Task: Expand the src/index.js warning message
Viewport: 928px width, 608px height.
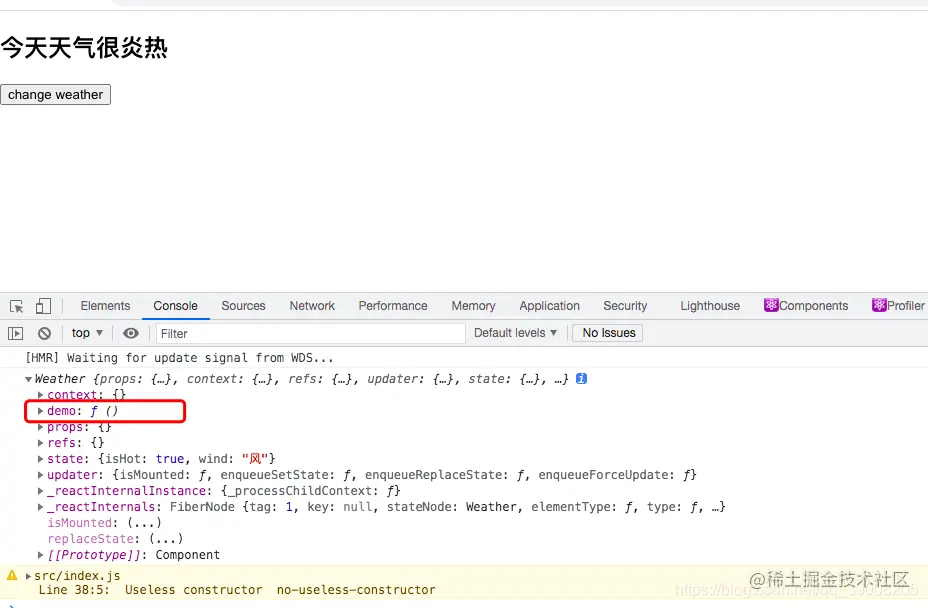Action: (x=28, y=575)
